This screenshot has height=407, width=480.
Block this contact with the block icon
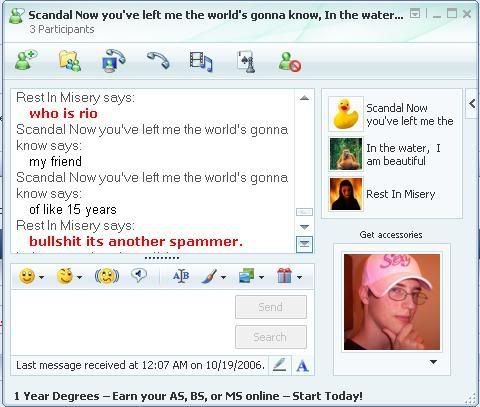[x=290, y=61]
